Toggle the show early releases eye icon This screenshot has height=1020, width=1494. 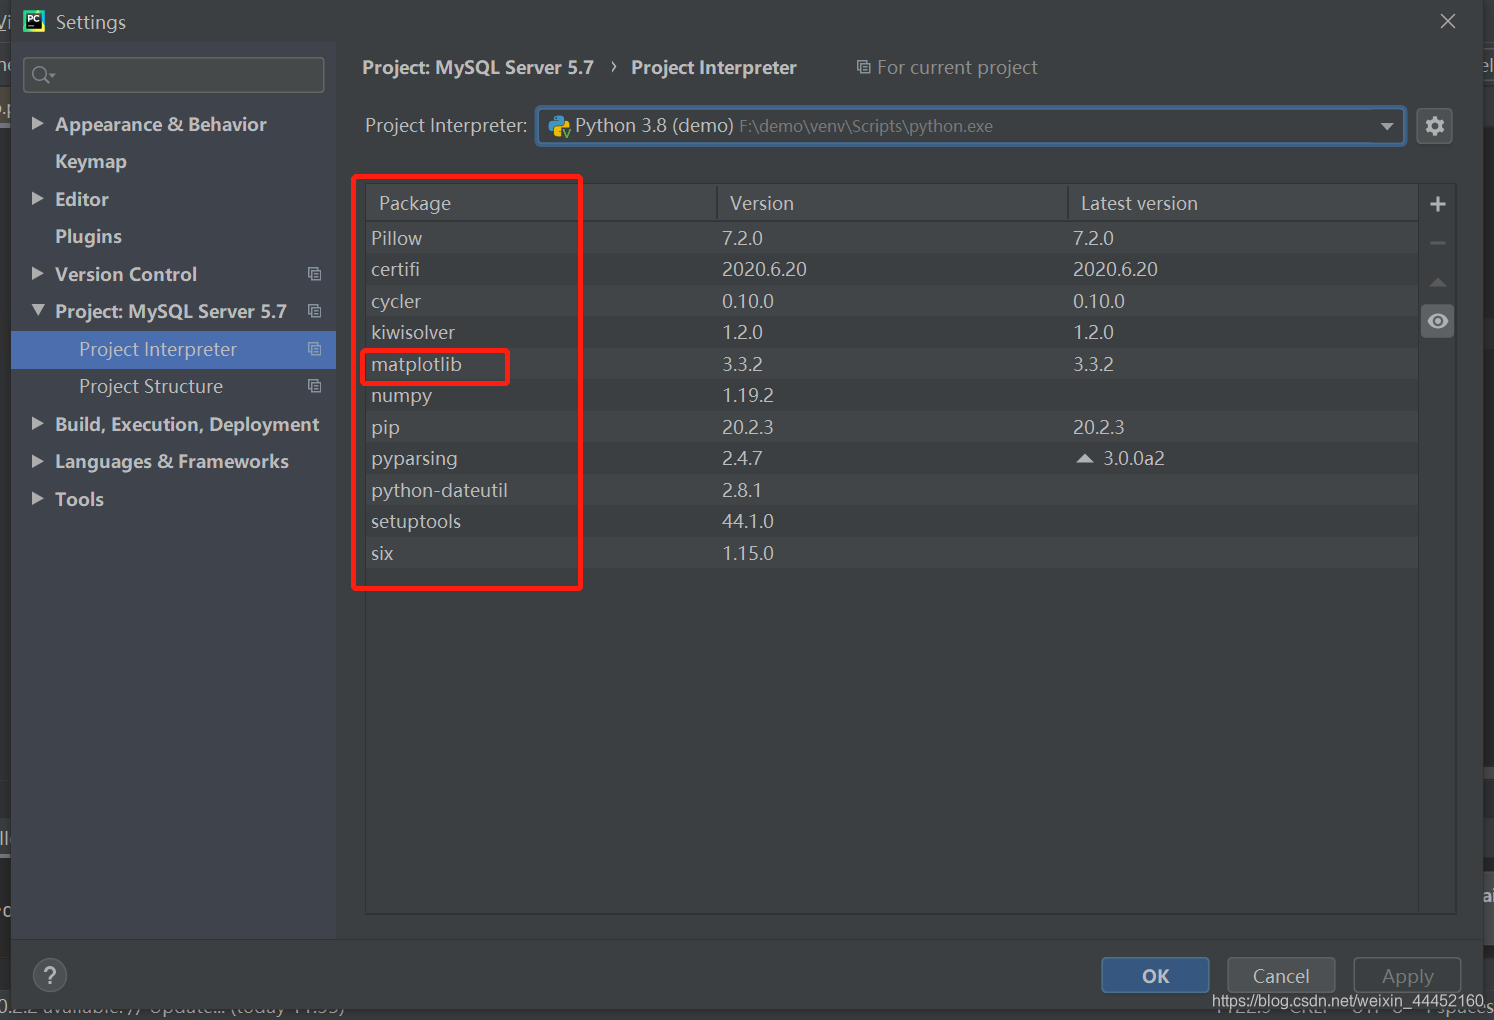[1438, 321]
